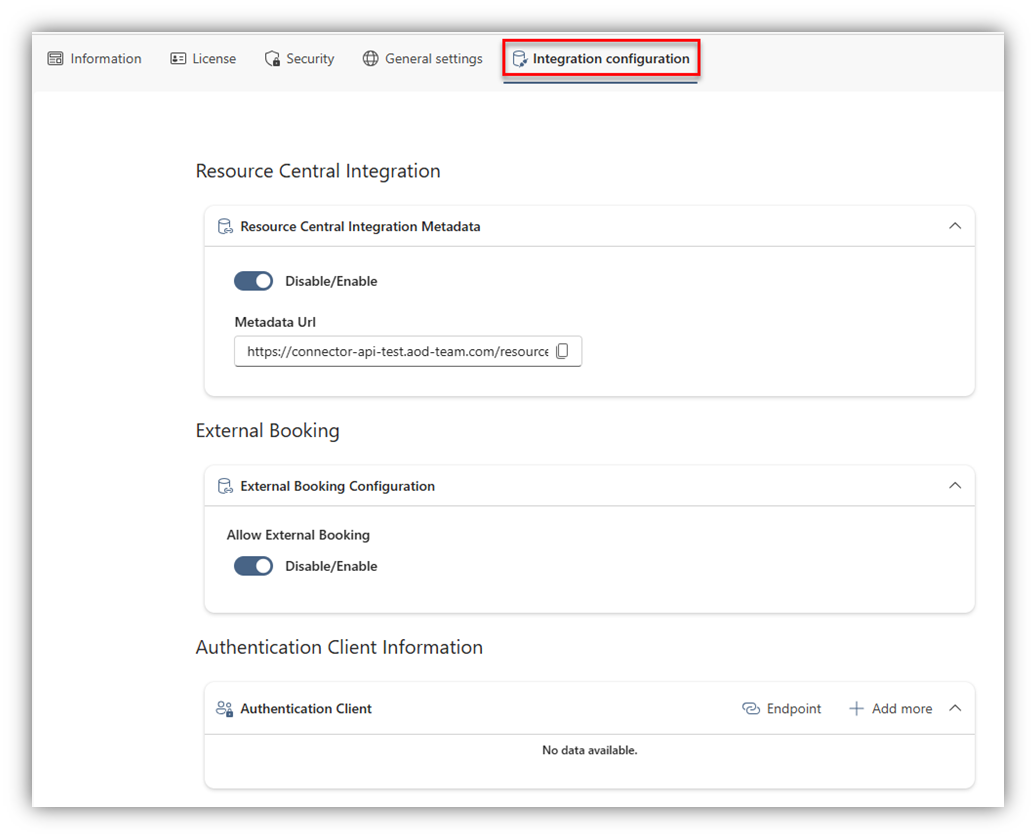Switch to the License tab
This screenshot has width=1036, height=839.
(203, 59)
